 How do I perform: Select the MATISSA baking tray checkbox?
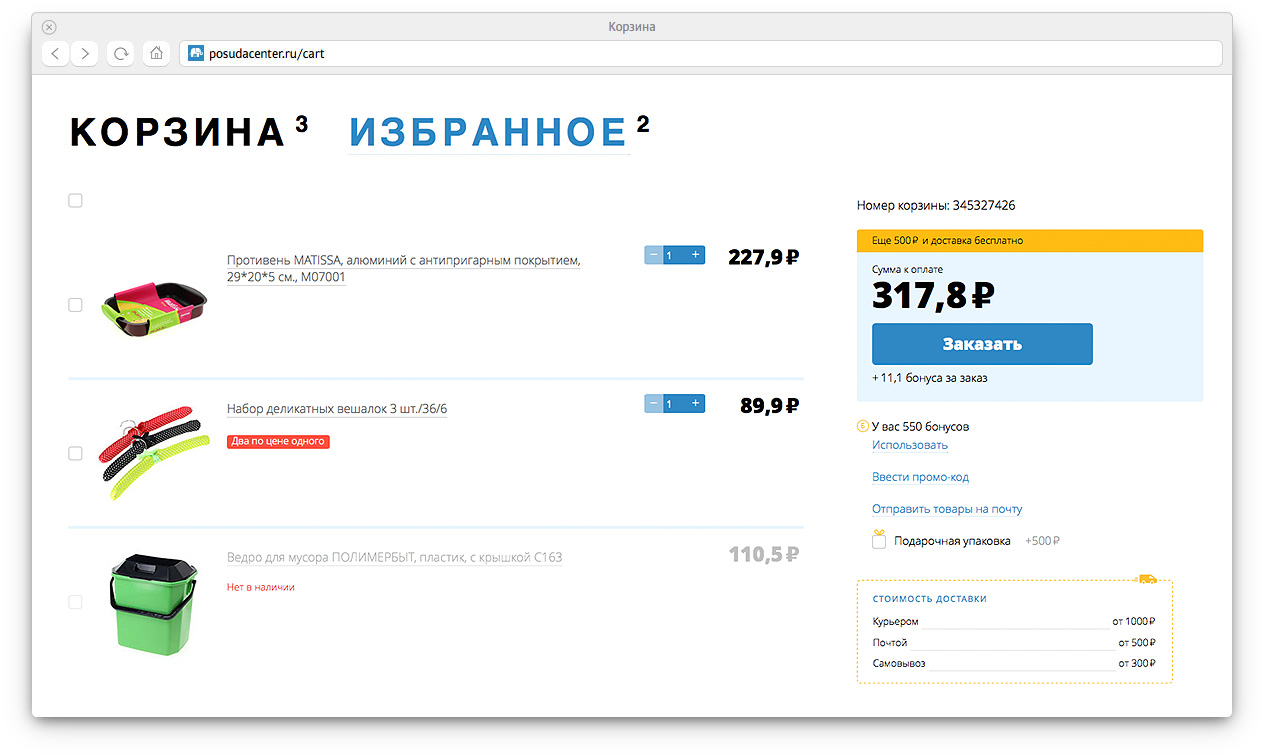click(x=75, y=305)
